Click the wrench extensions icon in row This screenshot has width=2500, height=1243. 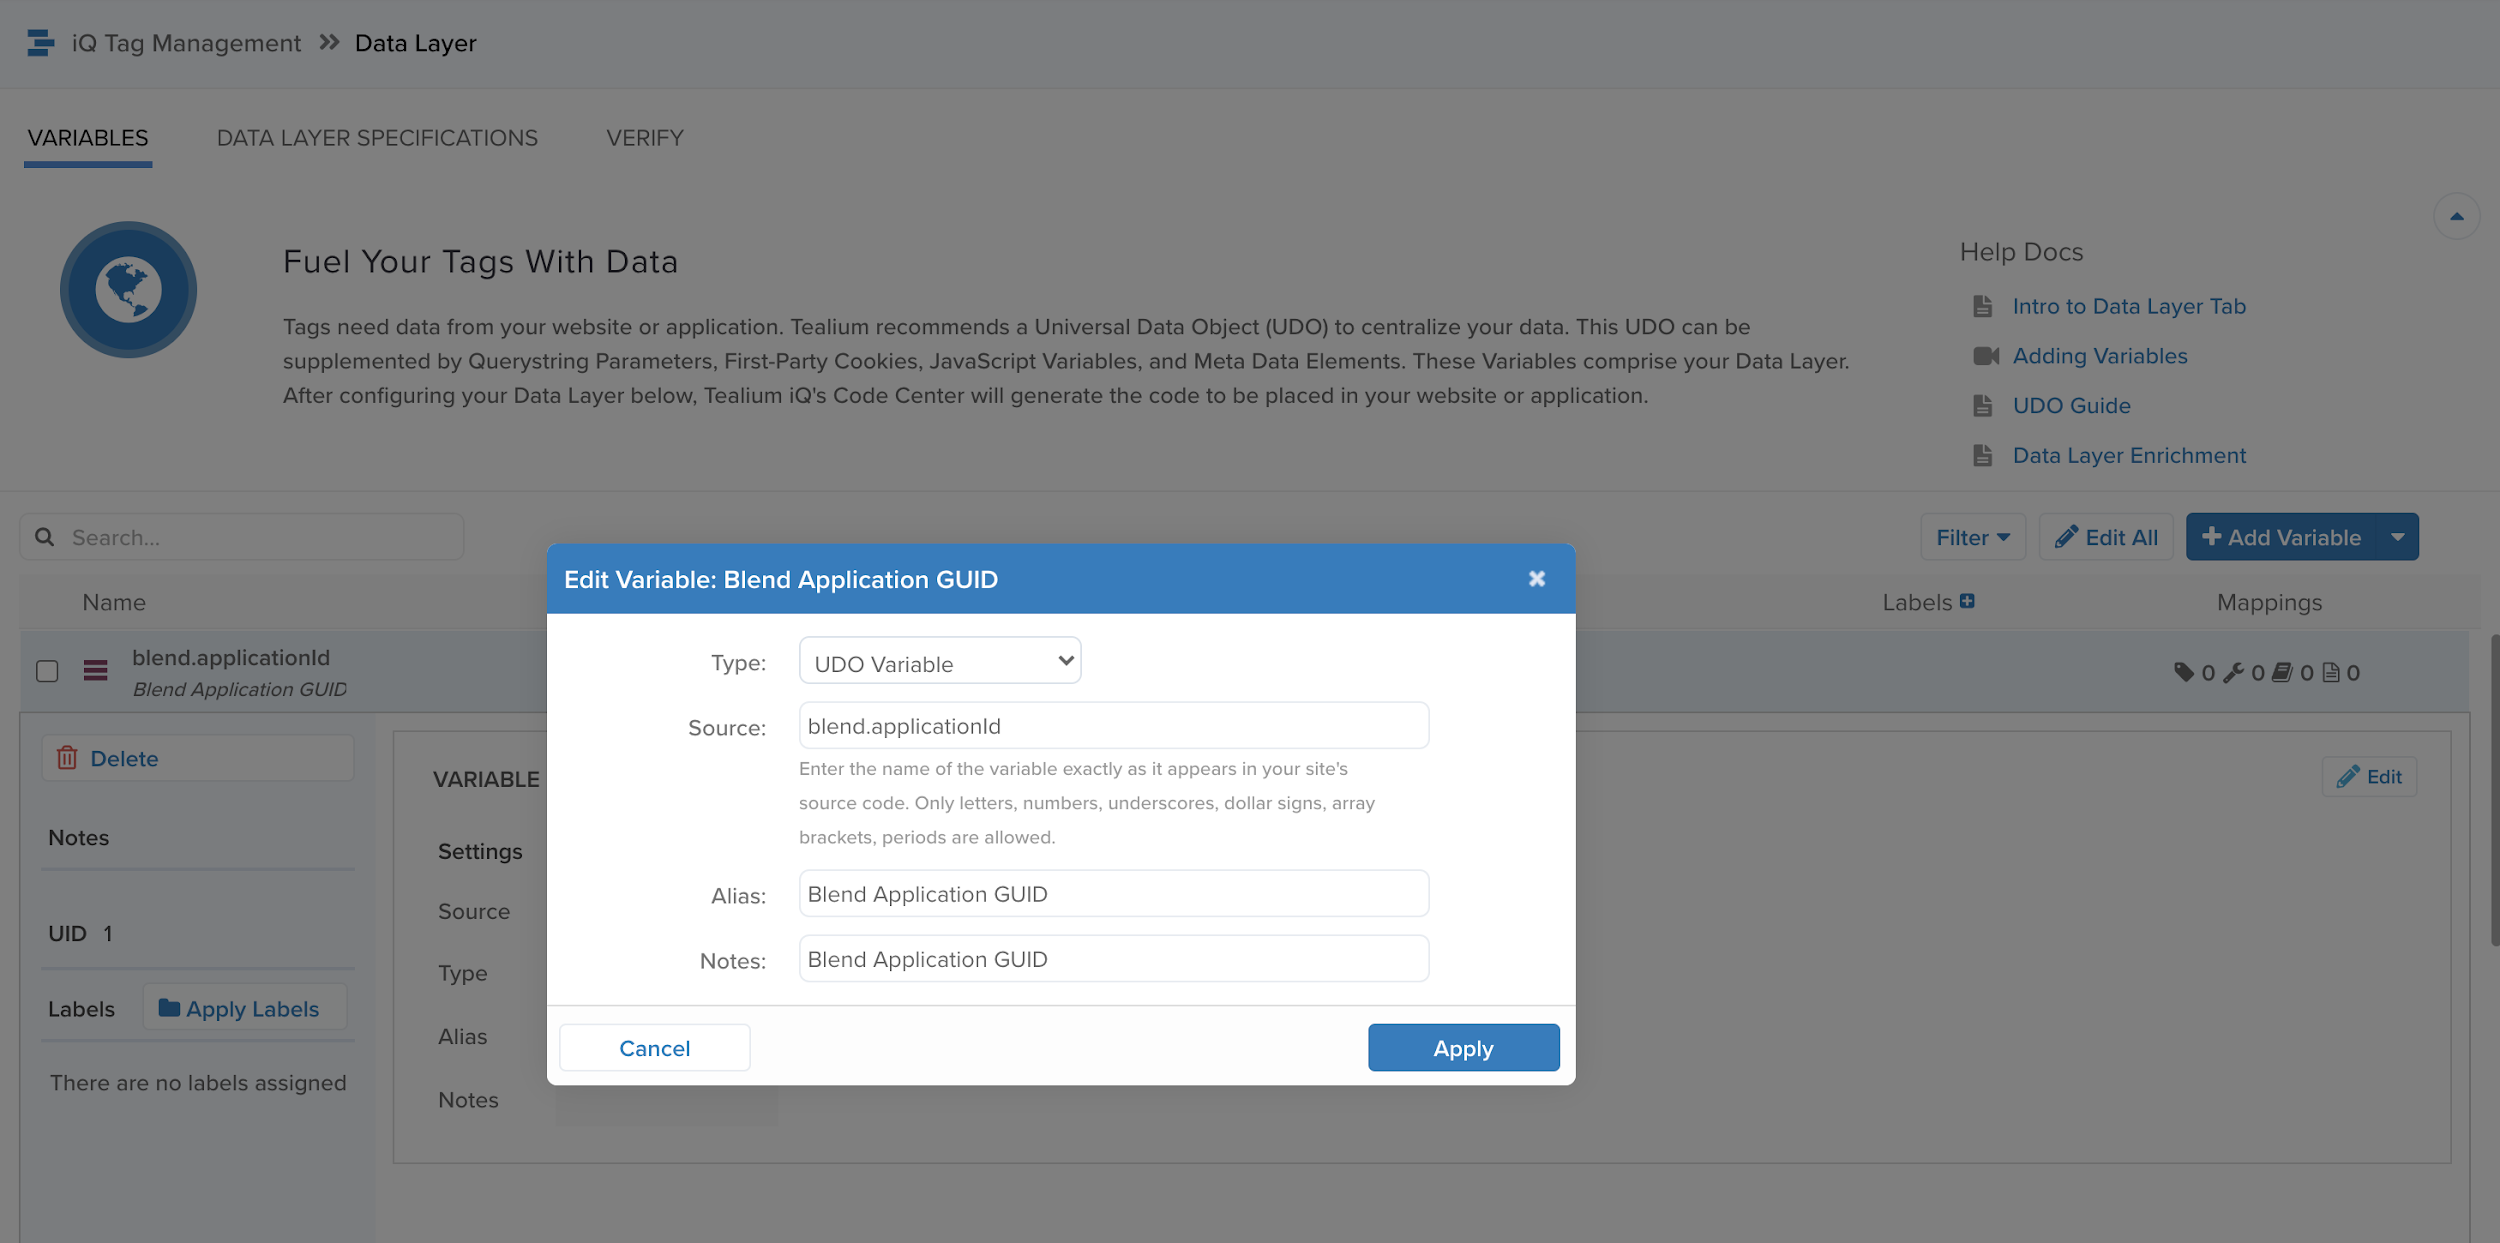tap(2233, 672)
